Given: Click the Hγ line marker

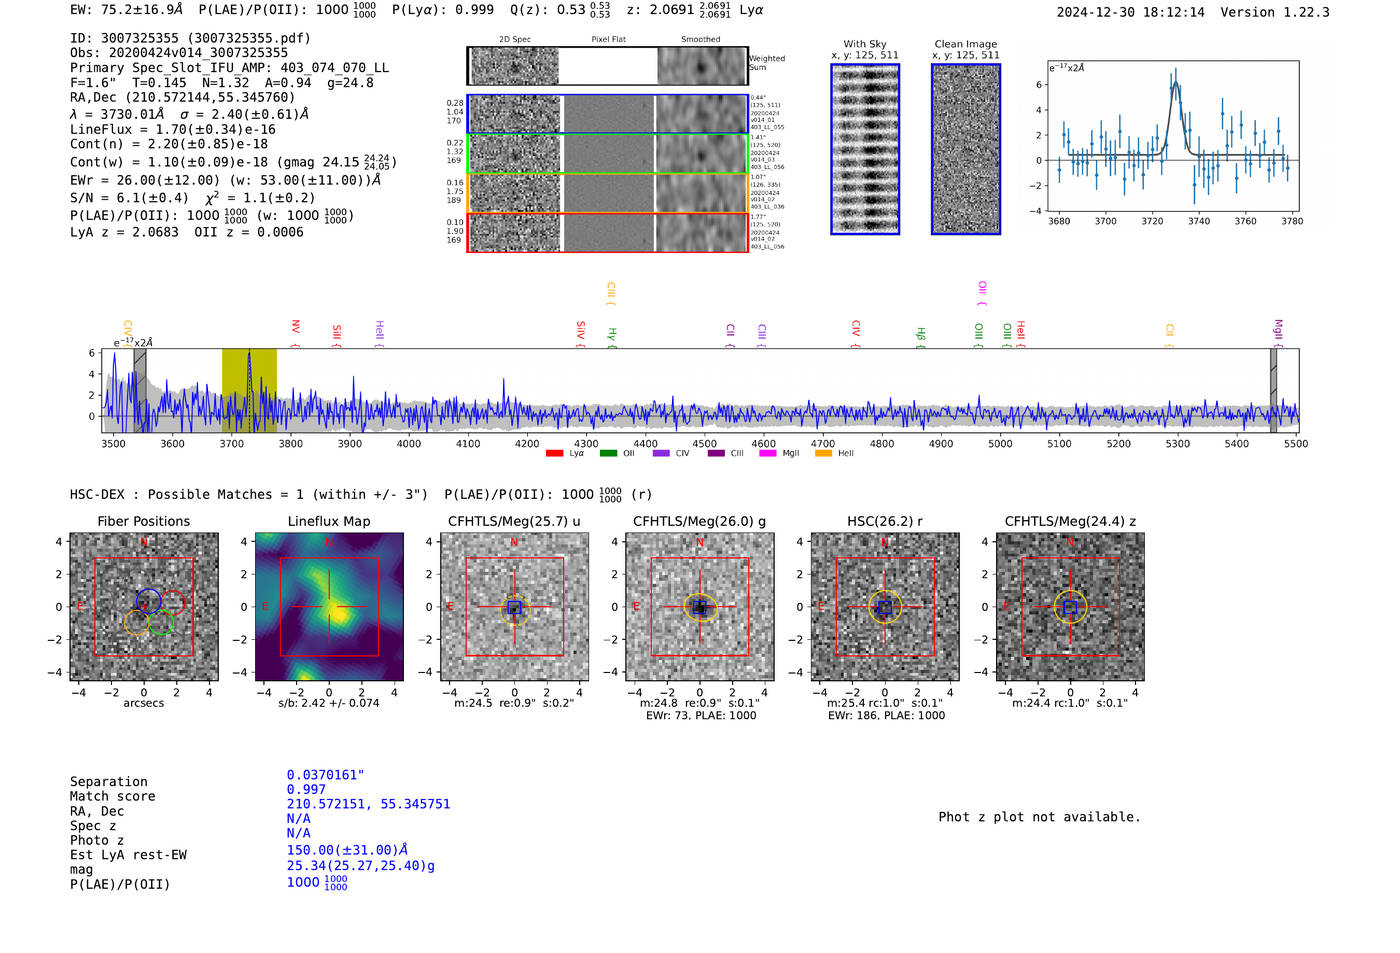Looking at the screenshot, I should pyautogui.click(x=612, y=338).
